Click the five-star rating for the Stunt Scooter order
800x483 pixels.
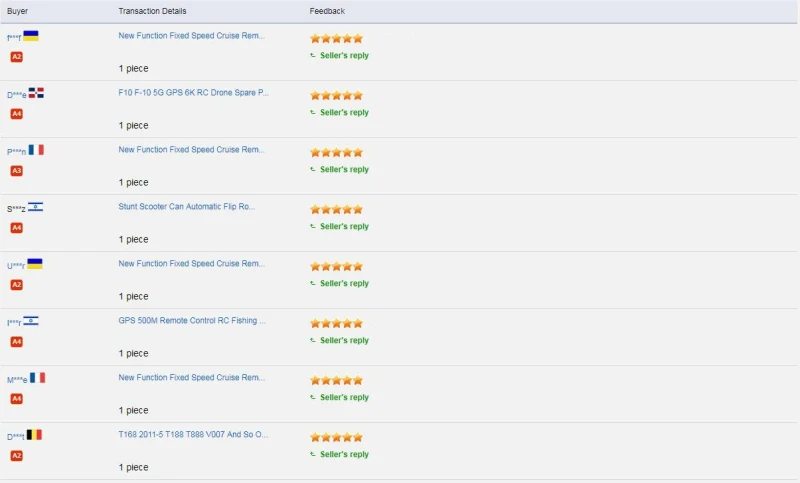[337, 209]
